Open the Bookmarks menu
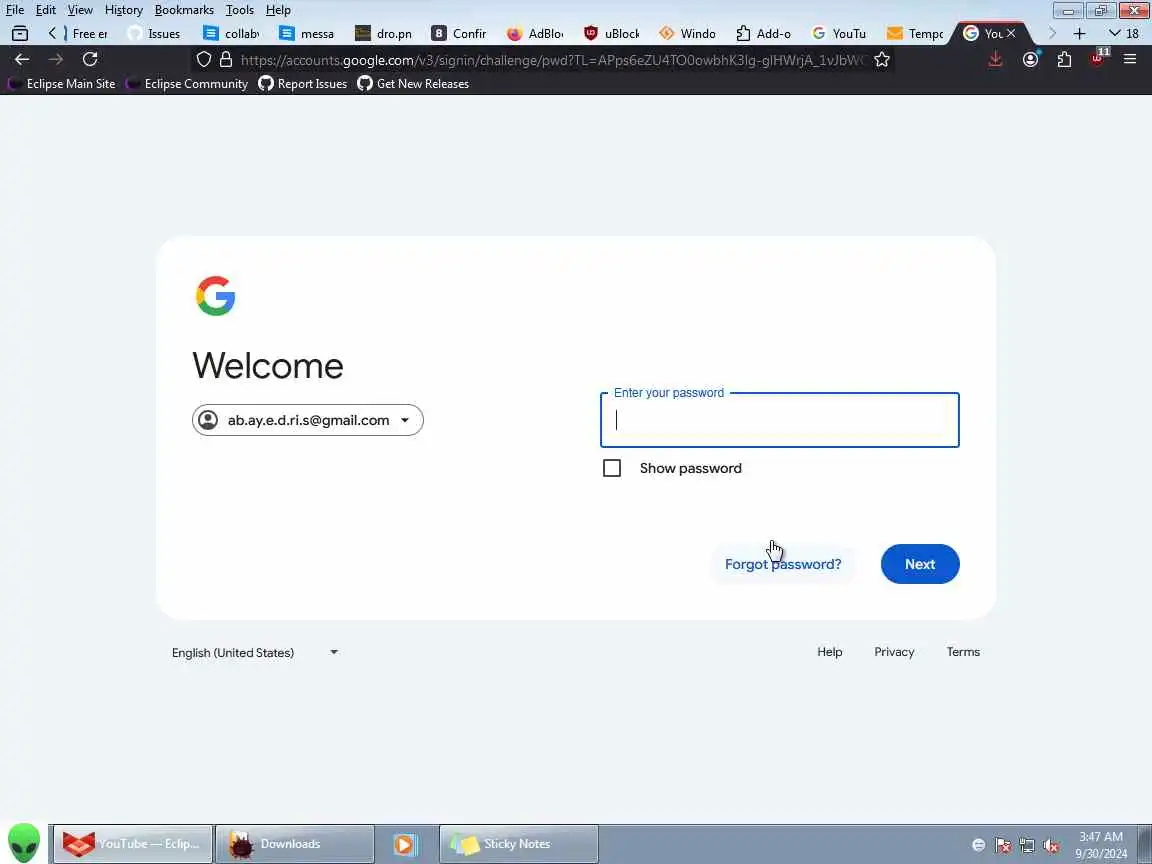Screen dimensions: 1152x864 click(x=184, y=10)
